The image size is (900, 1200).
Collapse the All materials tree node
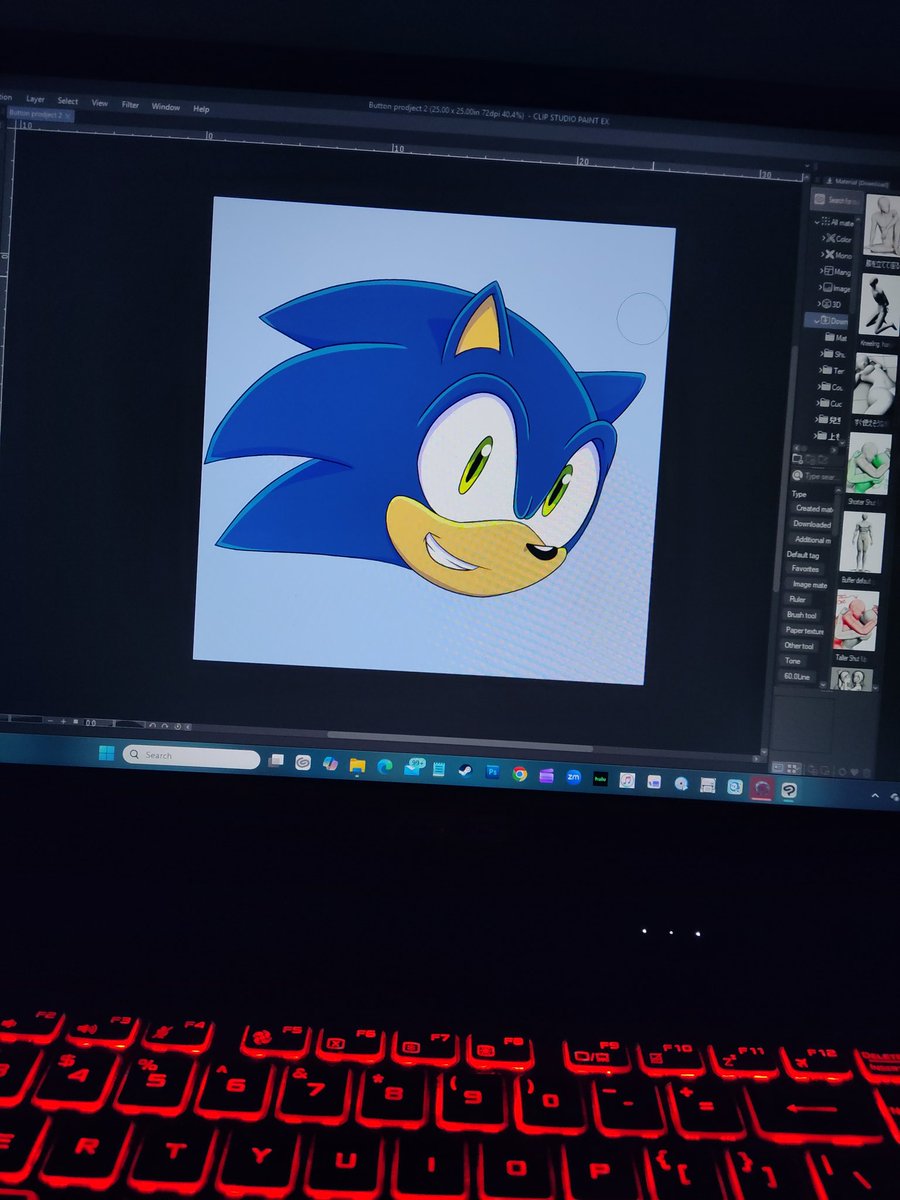pyautogui.click(x=817, y=222)
